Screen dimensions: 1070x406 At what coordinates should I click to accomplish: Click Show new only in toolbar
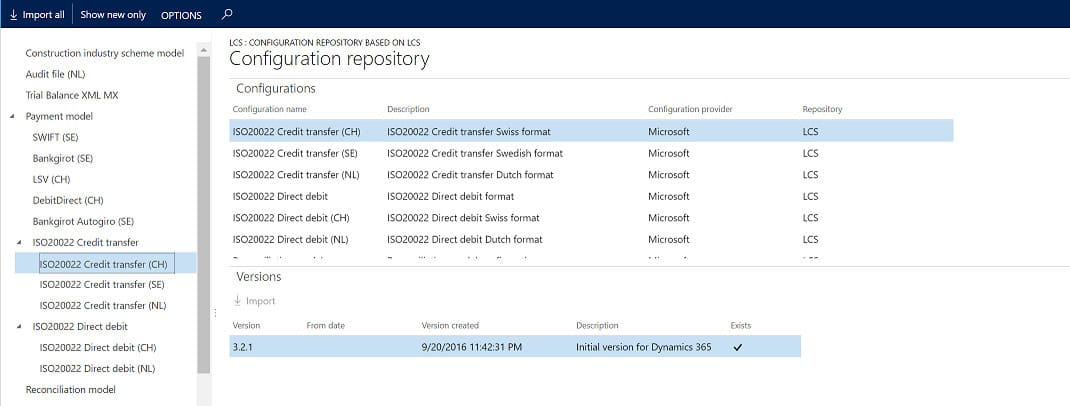point(114,15)
